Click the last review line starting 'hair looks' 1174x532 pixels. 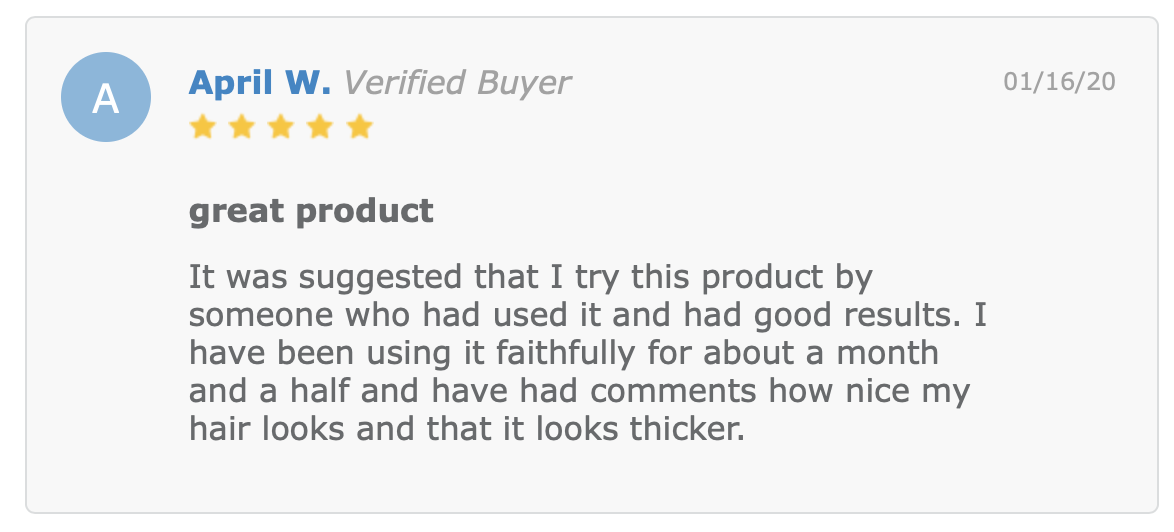tap(467, 429)
